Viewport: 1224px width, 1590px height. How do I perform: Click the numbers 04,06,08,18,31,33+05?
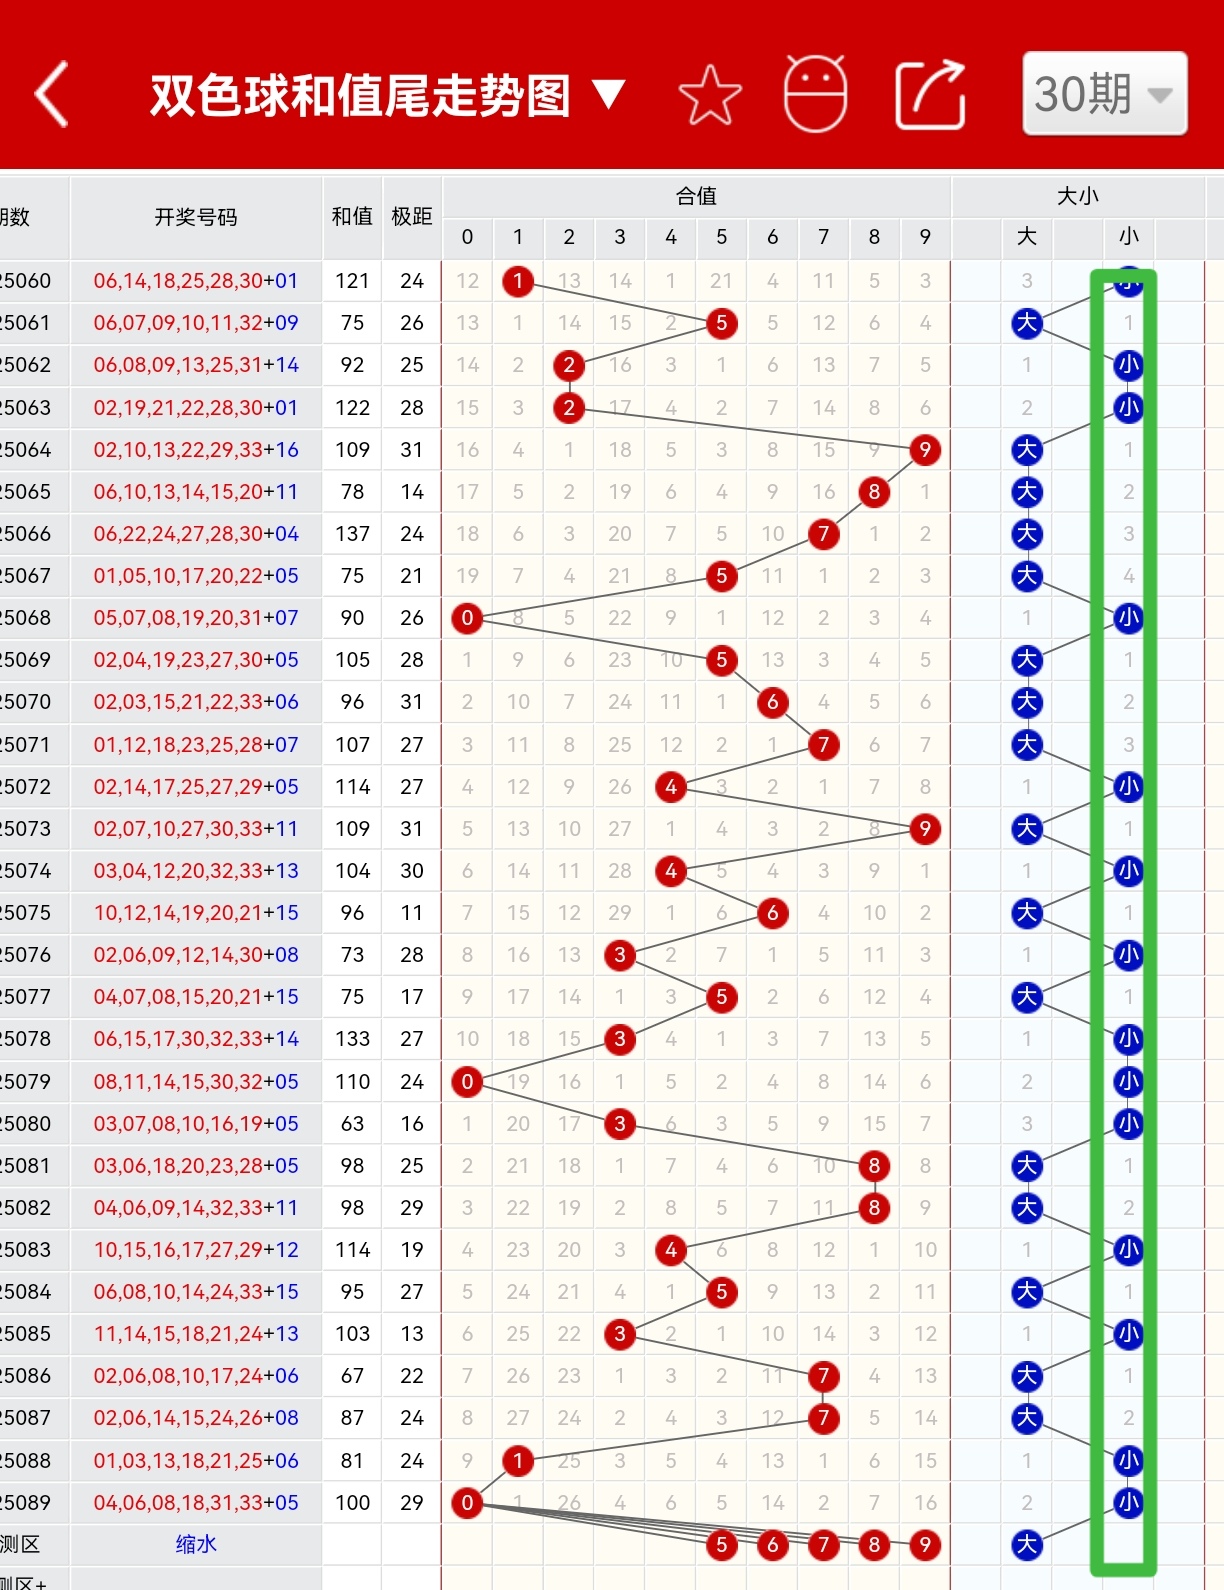click(x=196, y=1503)
